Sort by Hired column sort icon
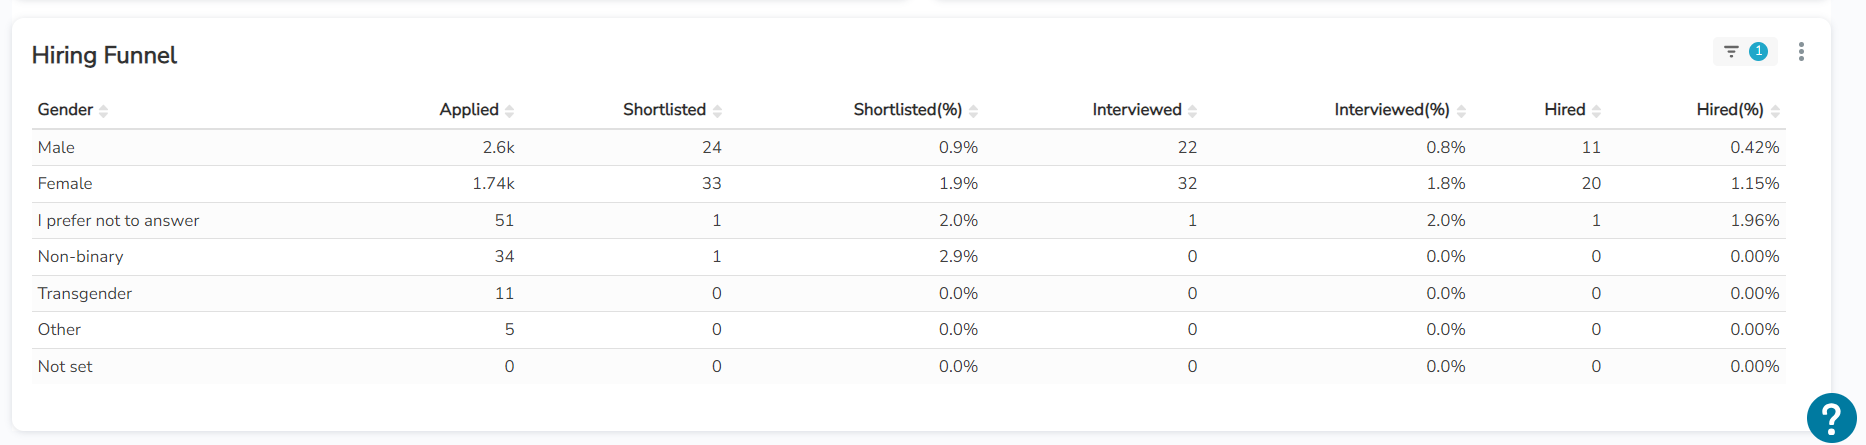This screenshot has width=1866, height=445. [1596, 111]
